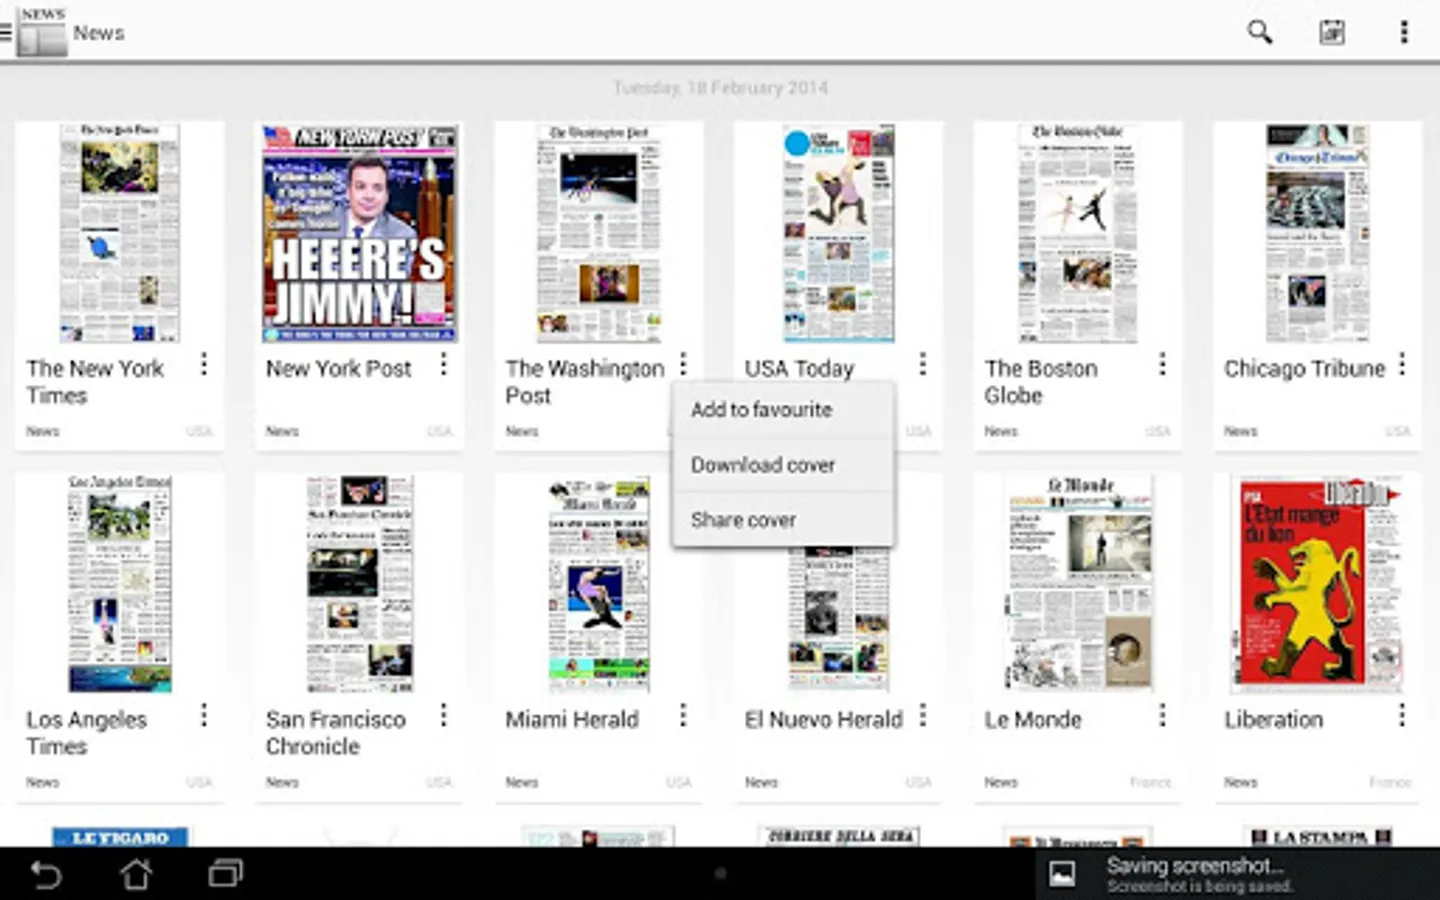The width and height of the screenshot is (1440, 900).
Task: Choose Download cover from the popup
Action: click(x=783, y=465)
